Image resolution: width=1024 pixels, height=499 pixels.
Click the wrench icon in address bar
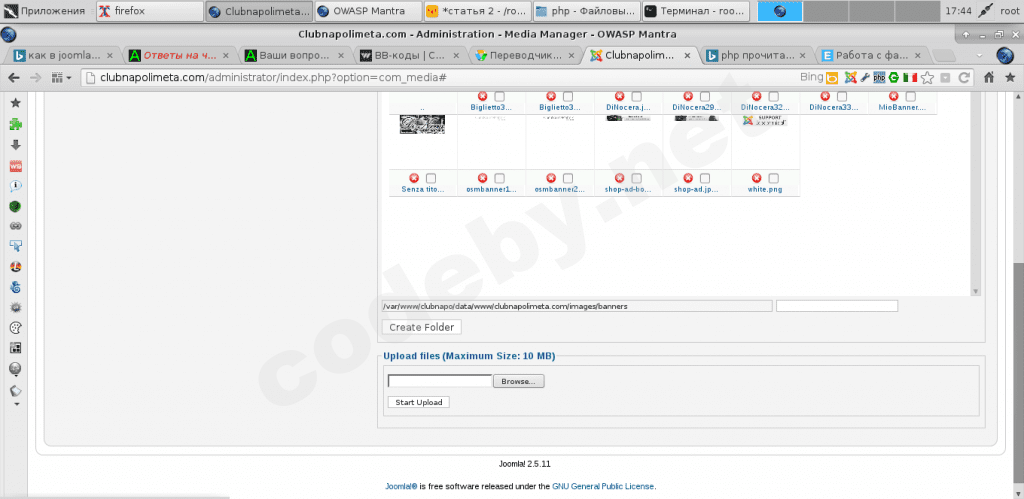click(x=865, y=78)
